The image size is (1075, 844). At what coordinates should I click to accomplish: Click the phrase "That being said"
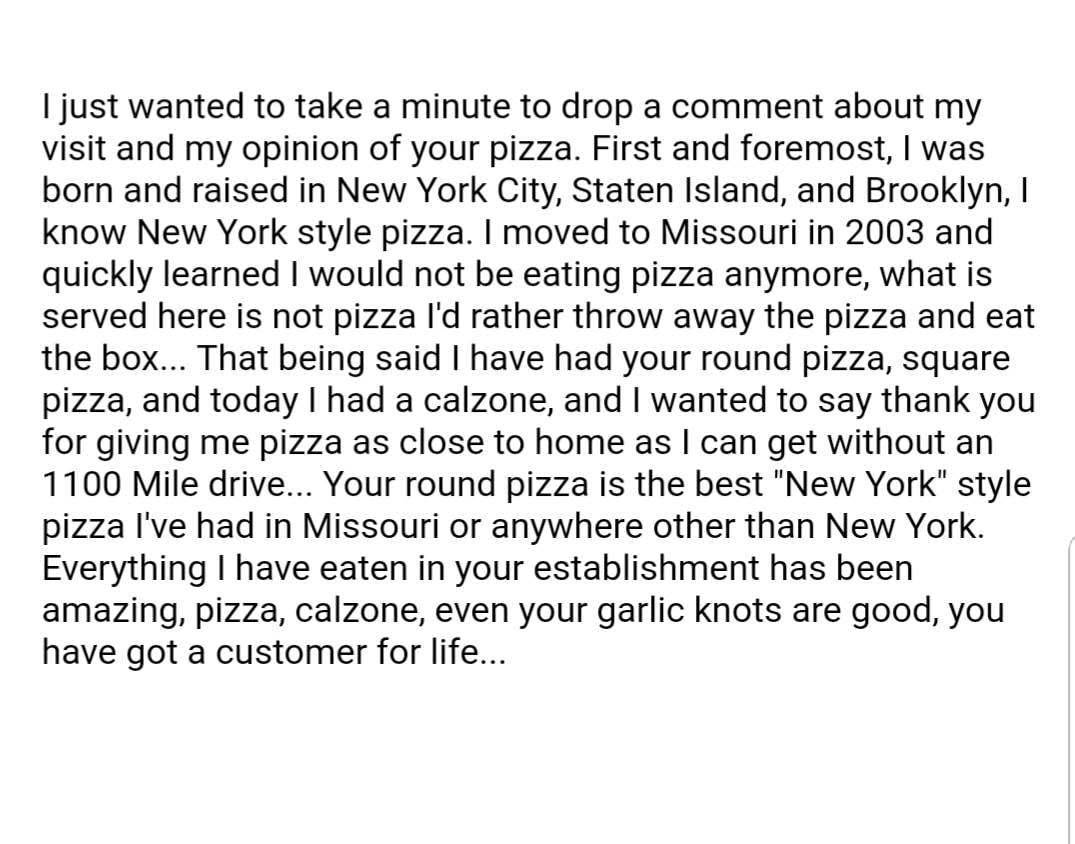tap(319, 359)
